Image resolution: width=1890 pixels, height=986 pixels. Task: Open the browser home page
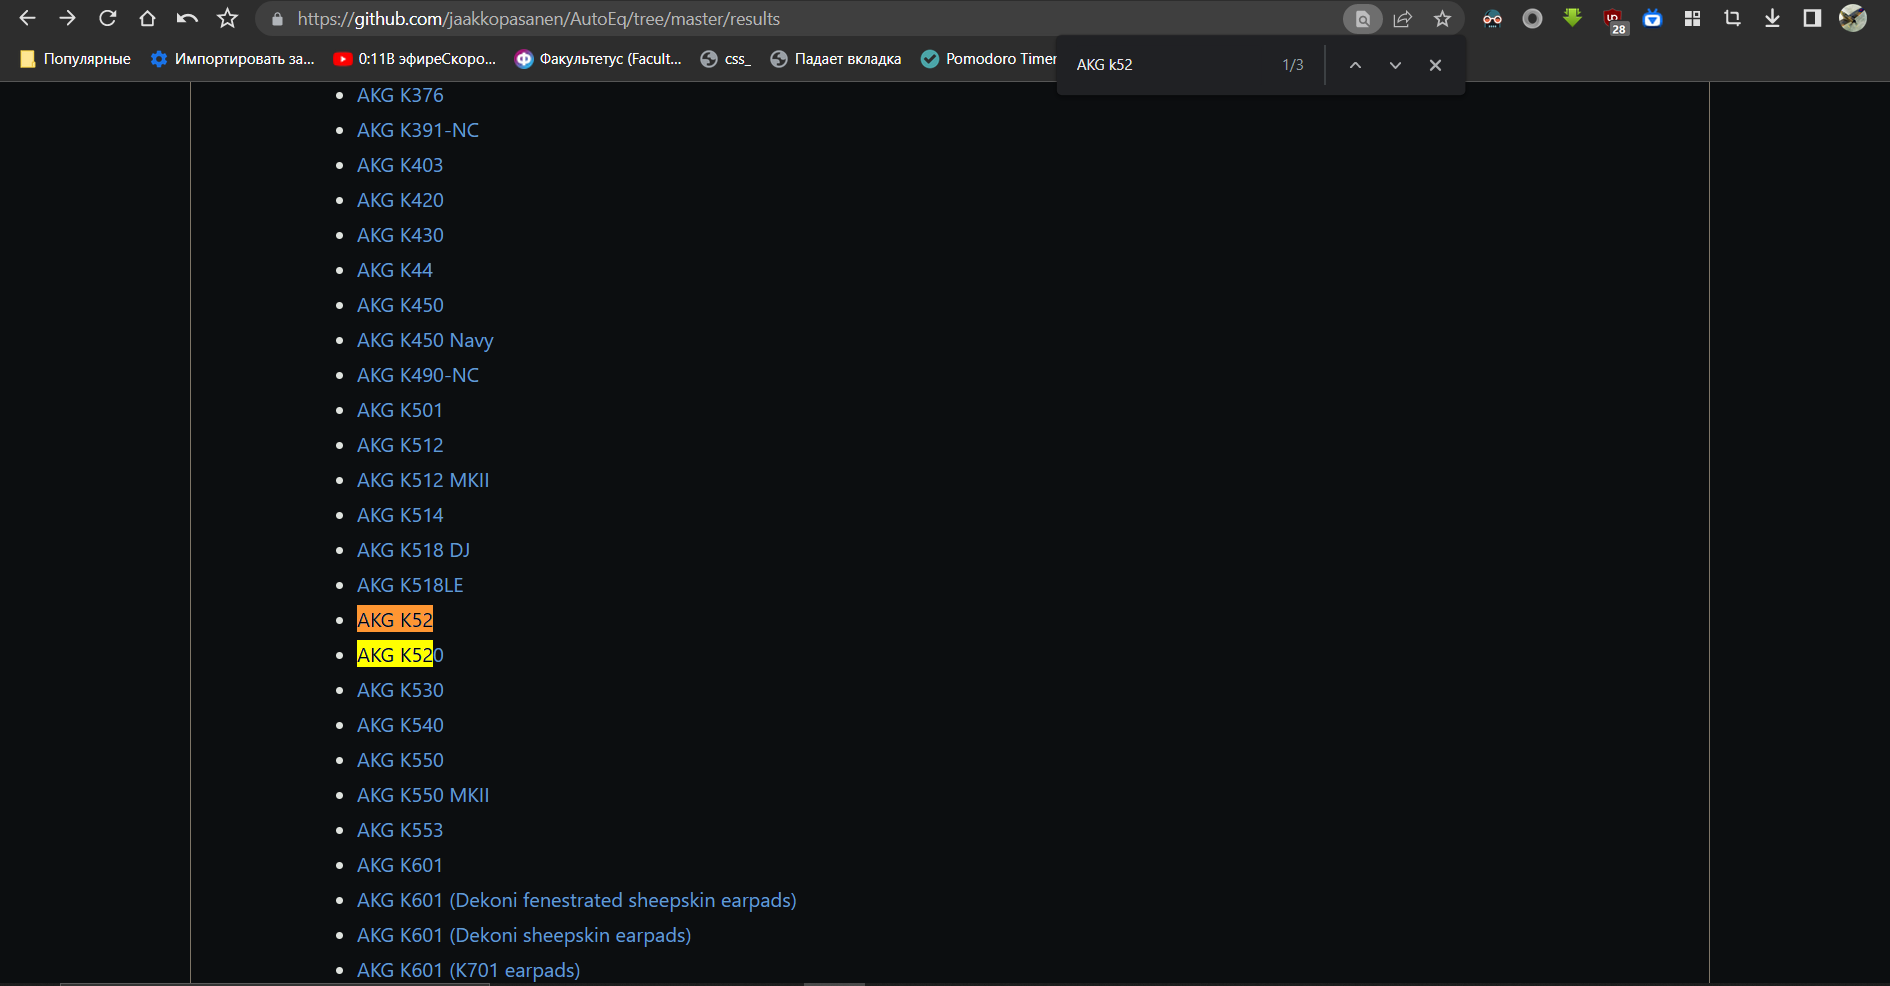coord(147,18)
